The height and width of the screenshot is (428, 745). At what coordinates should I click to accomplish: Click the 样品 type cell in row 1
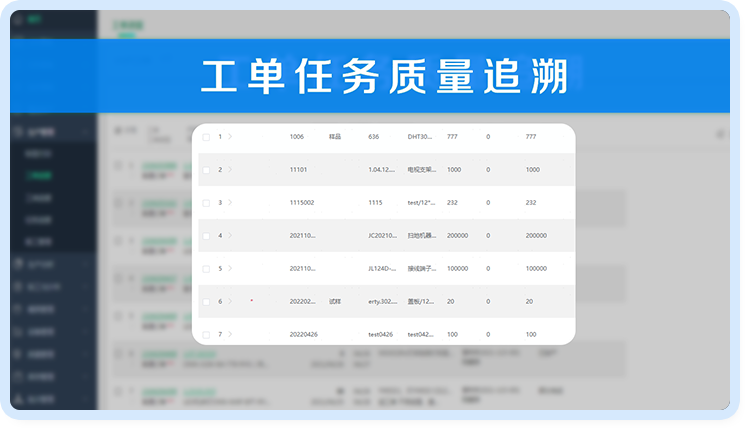(x=335, y=137)
